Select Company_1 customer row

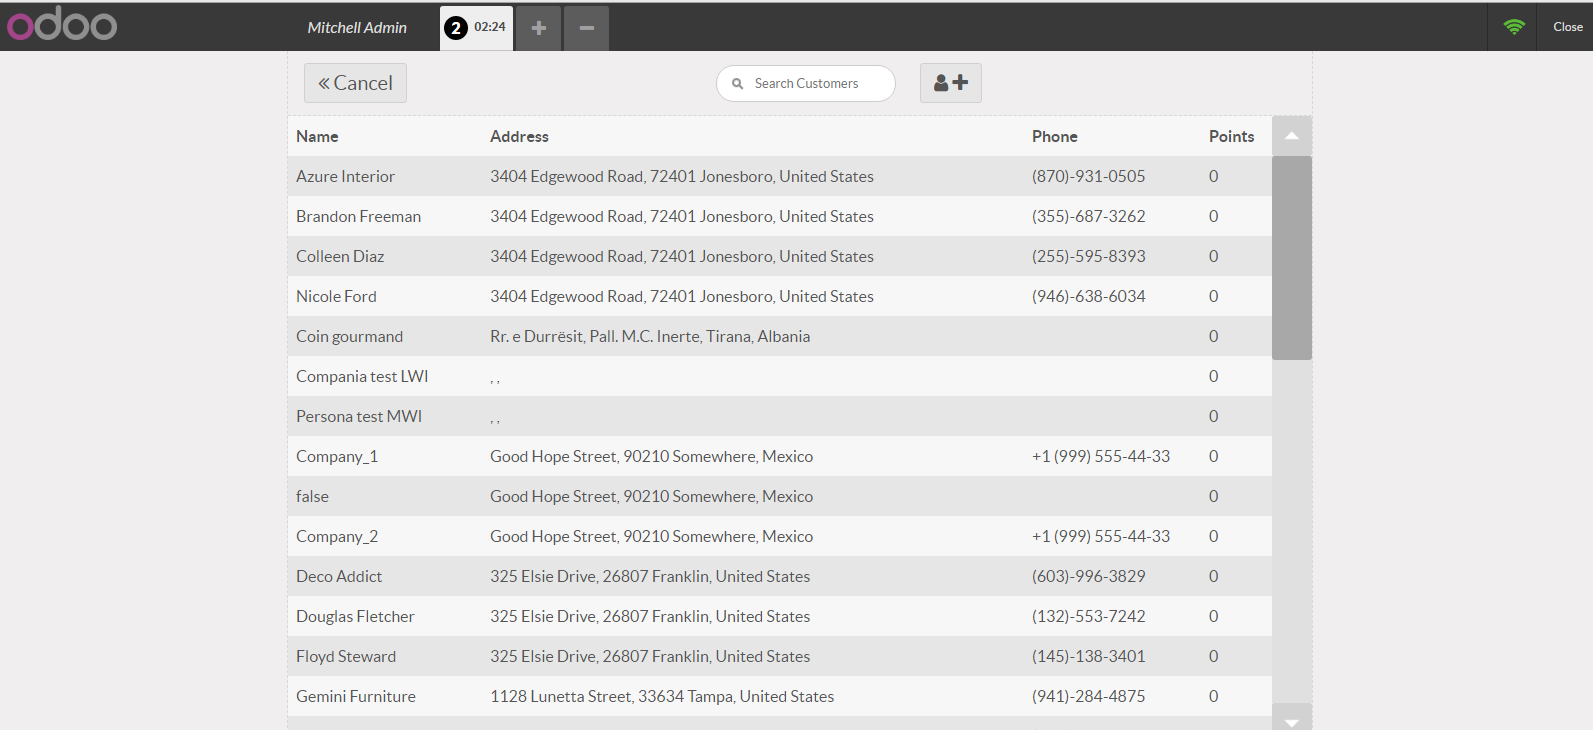(780, 456)
